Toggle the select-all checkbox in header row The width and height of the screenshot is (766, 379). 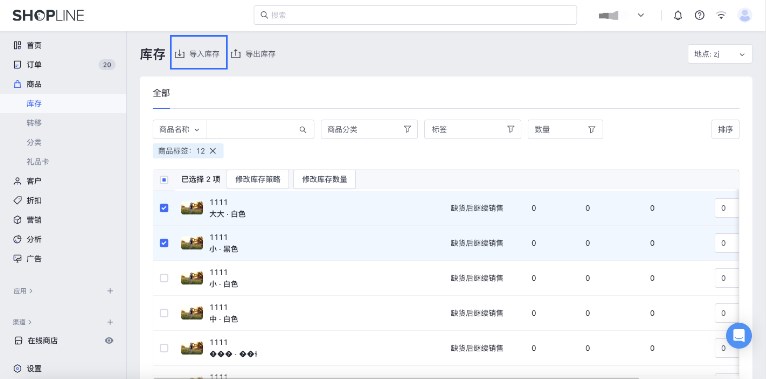pos(164,180)
